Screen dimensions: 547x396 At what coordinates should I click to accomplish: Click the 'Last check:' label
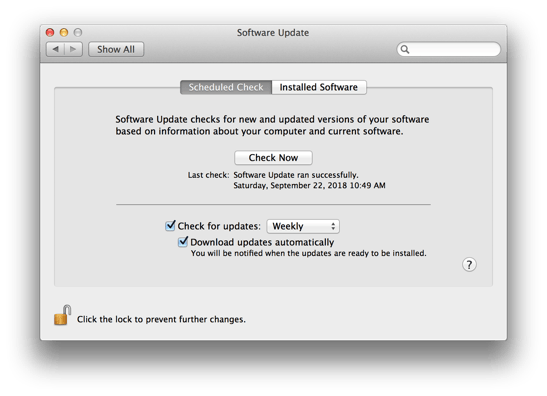click(x=208, y=175)
